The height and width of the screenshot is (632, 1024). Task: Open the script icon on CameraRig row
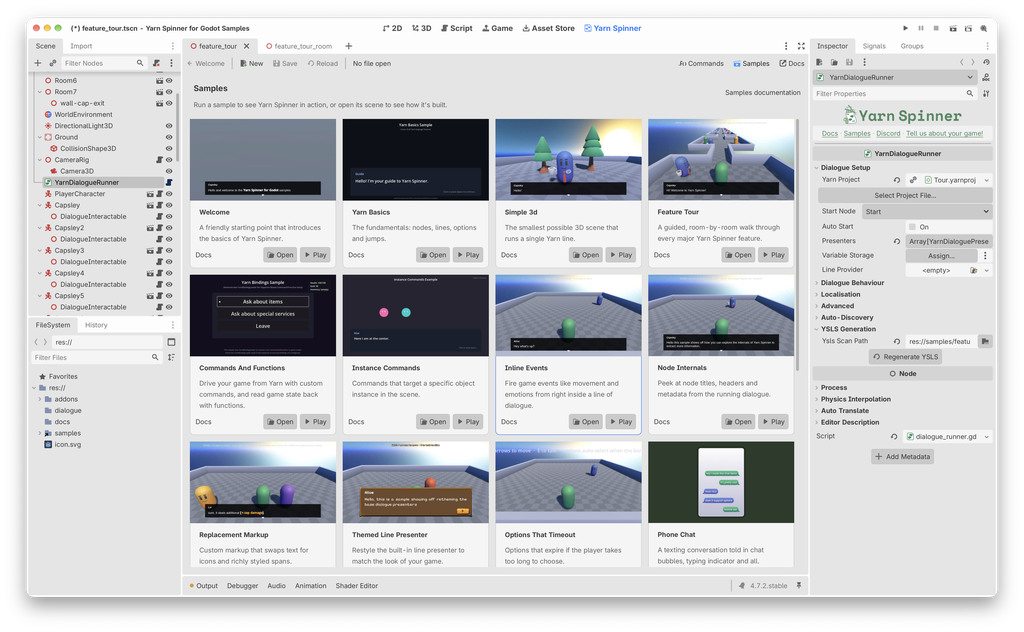coord(159,160)
